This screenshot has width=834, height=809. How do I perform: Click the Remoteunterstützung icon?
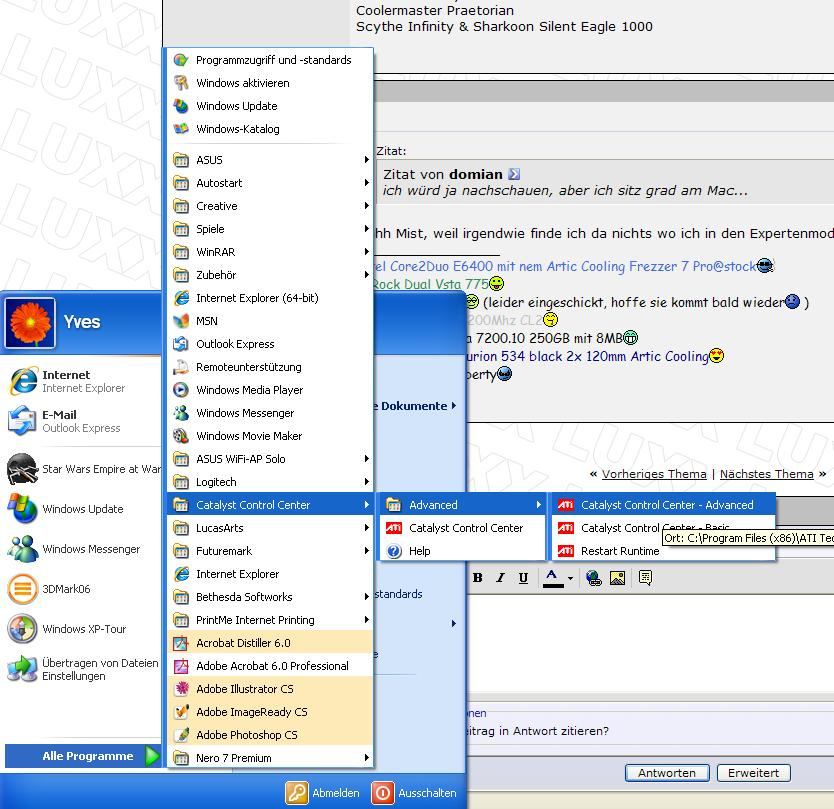[181, 367]
